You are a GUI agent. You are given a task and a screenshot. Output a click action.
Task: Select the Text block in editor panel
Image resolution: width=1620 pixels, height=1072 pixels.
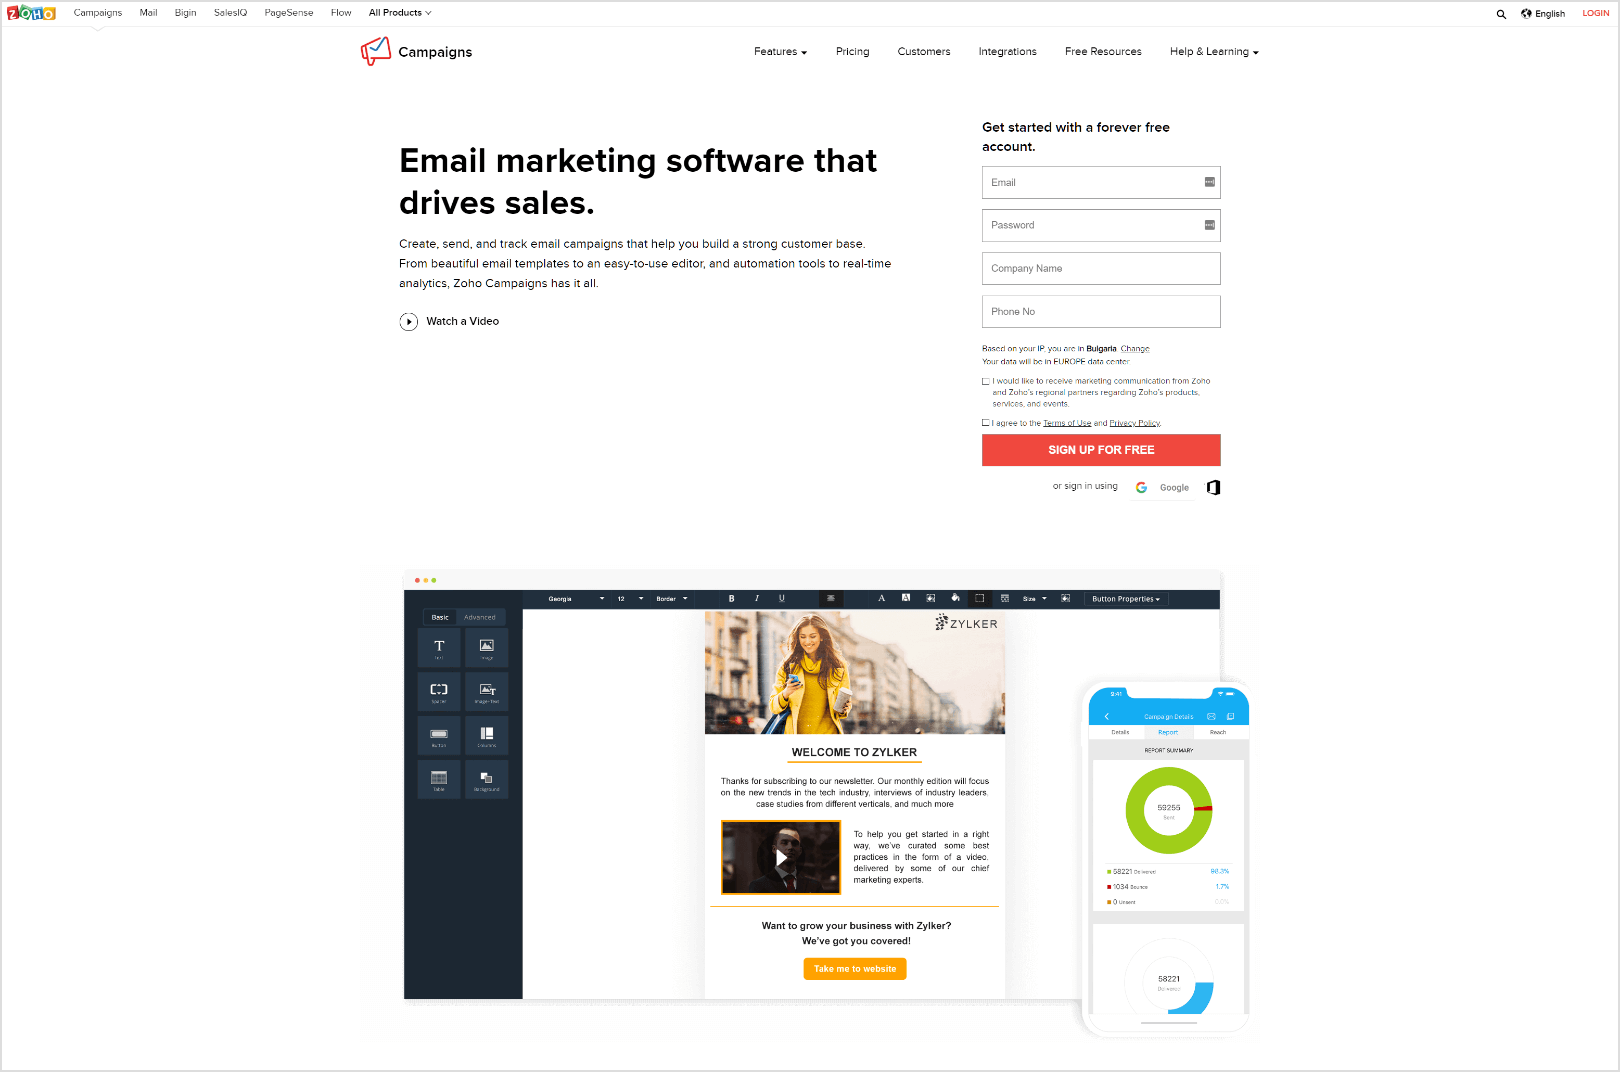click(439, 648)
